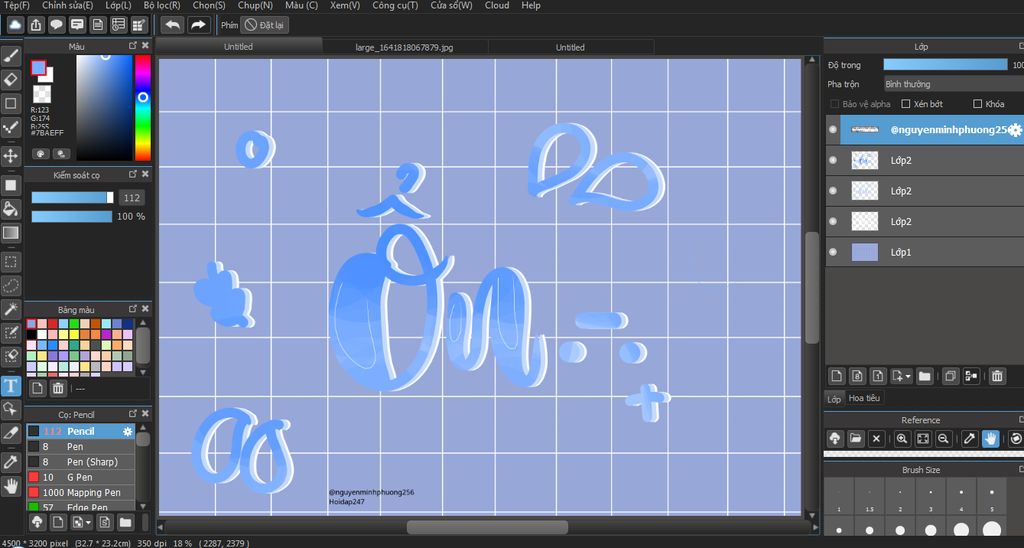Close the Màu color panel

pos(145,46)
